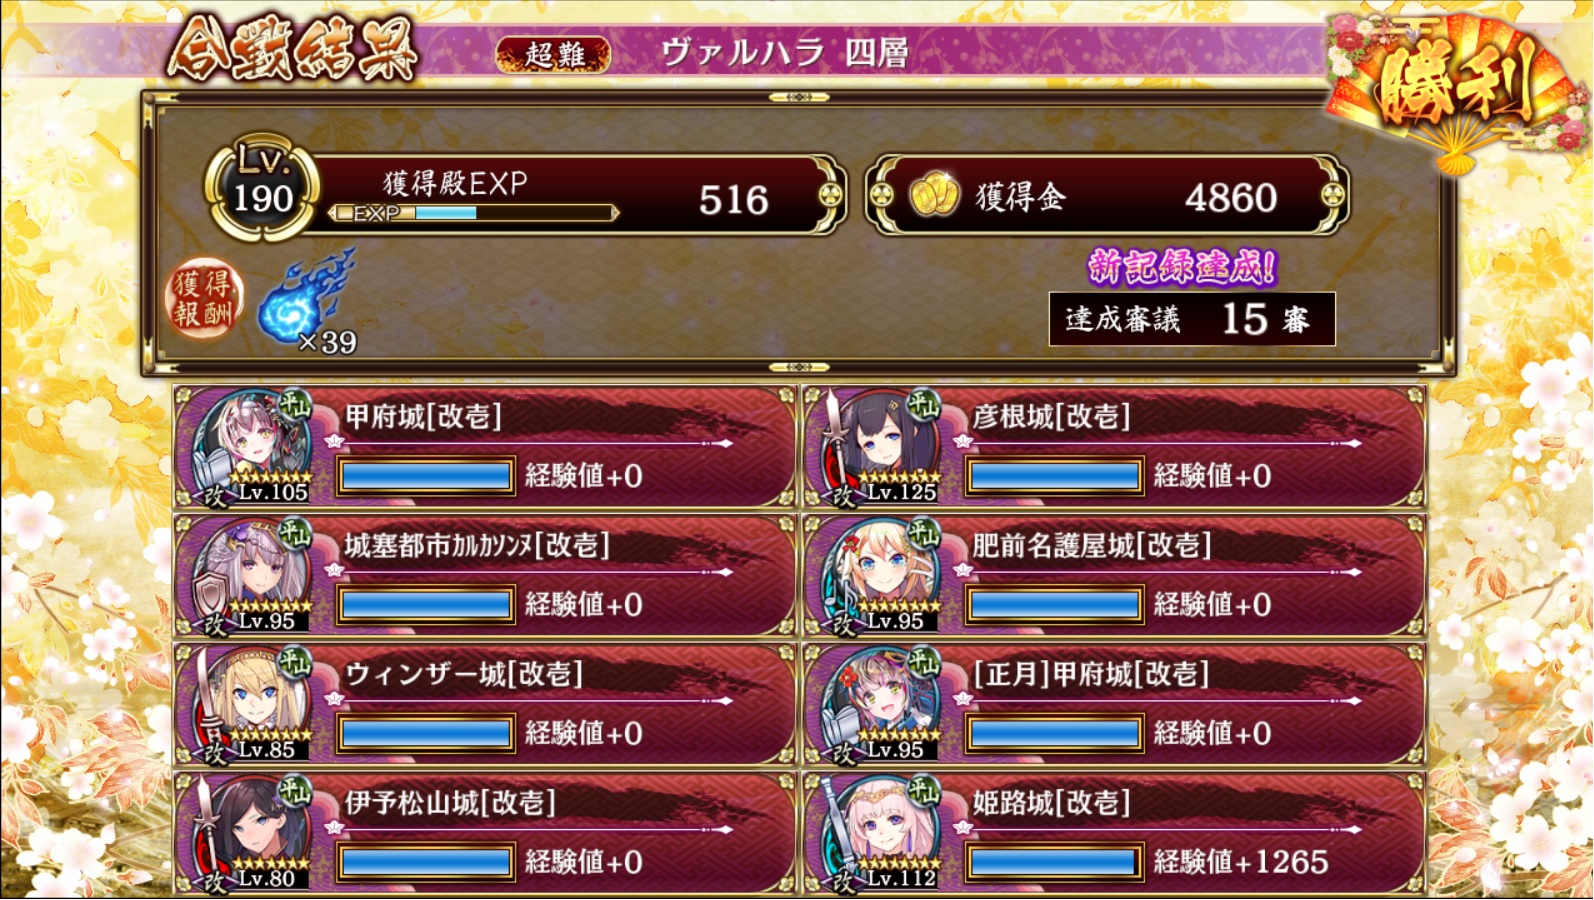Click the gold coin icon
1594x900 pixels.
[x=934, y=195]
